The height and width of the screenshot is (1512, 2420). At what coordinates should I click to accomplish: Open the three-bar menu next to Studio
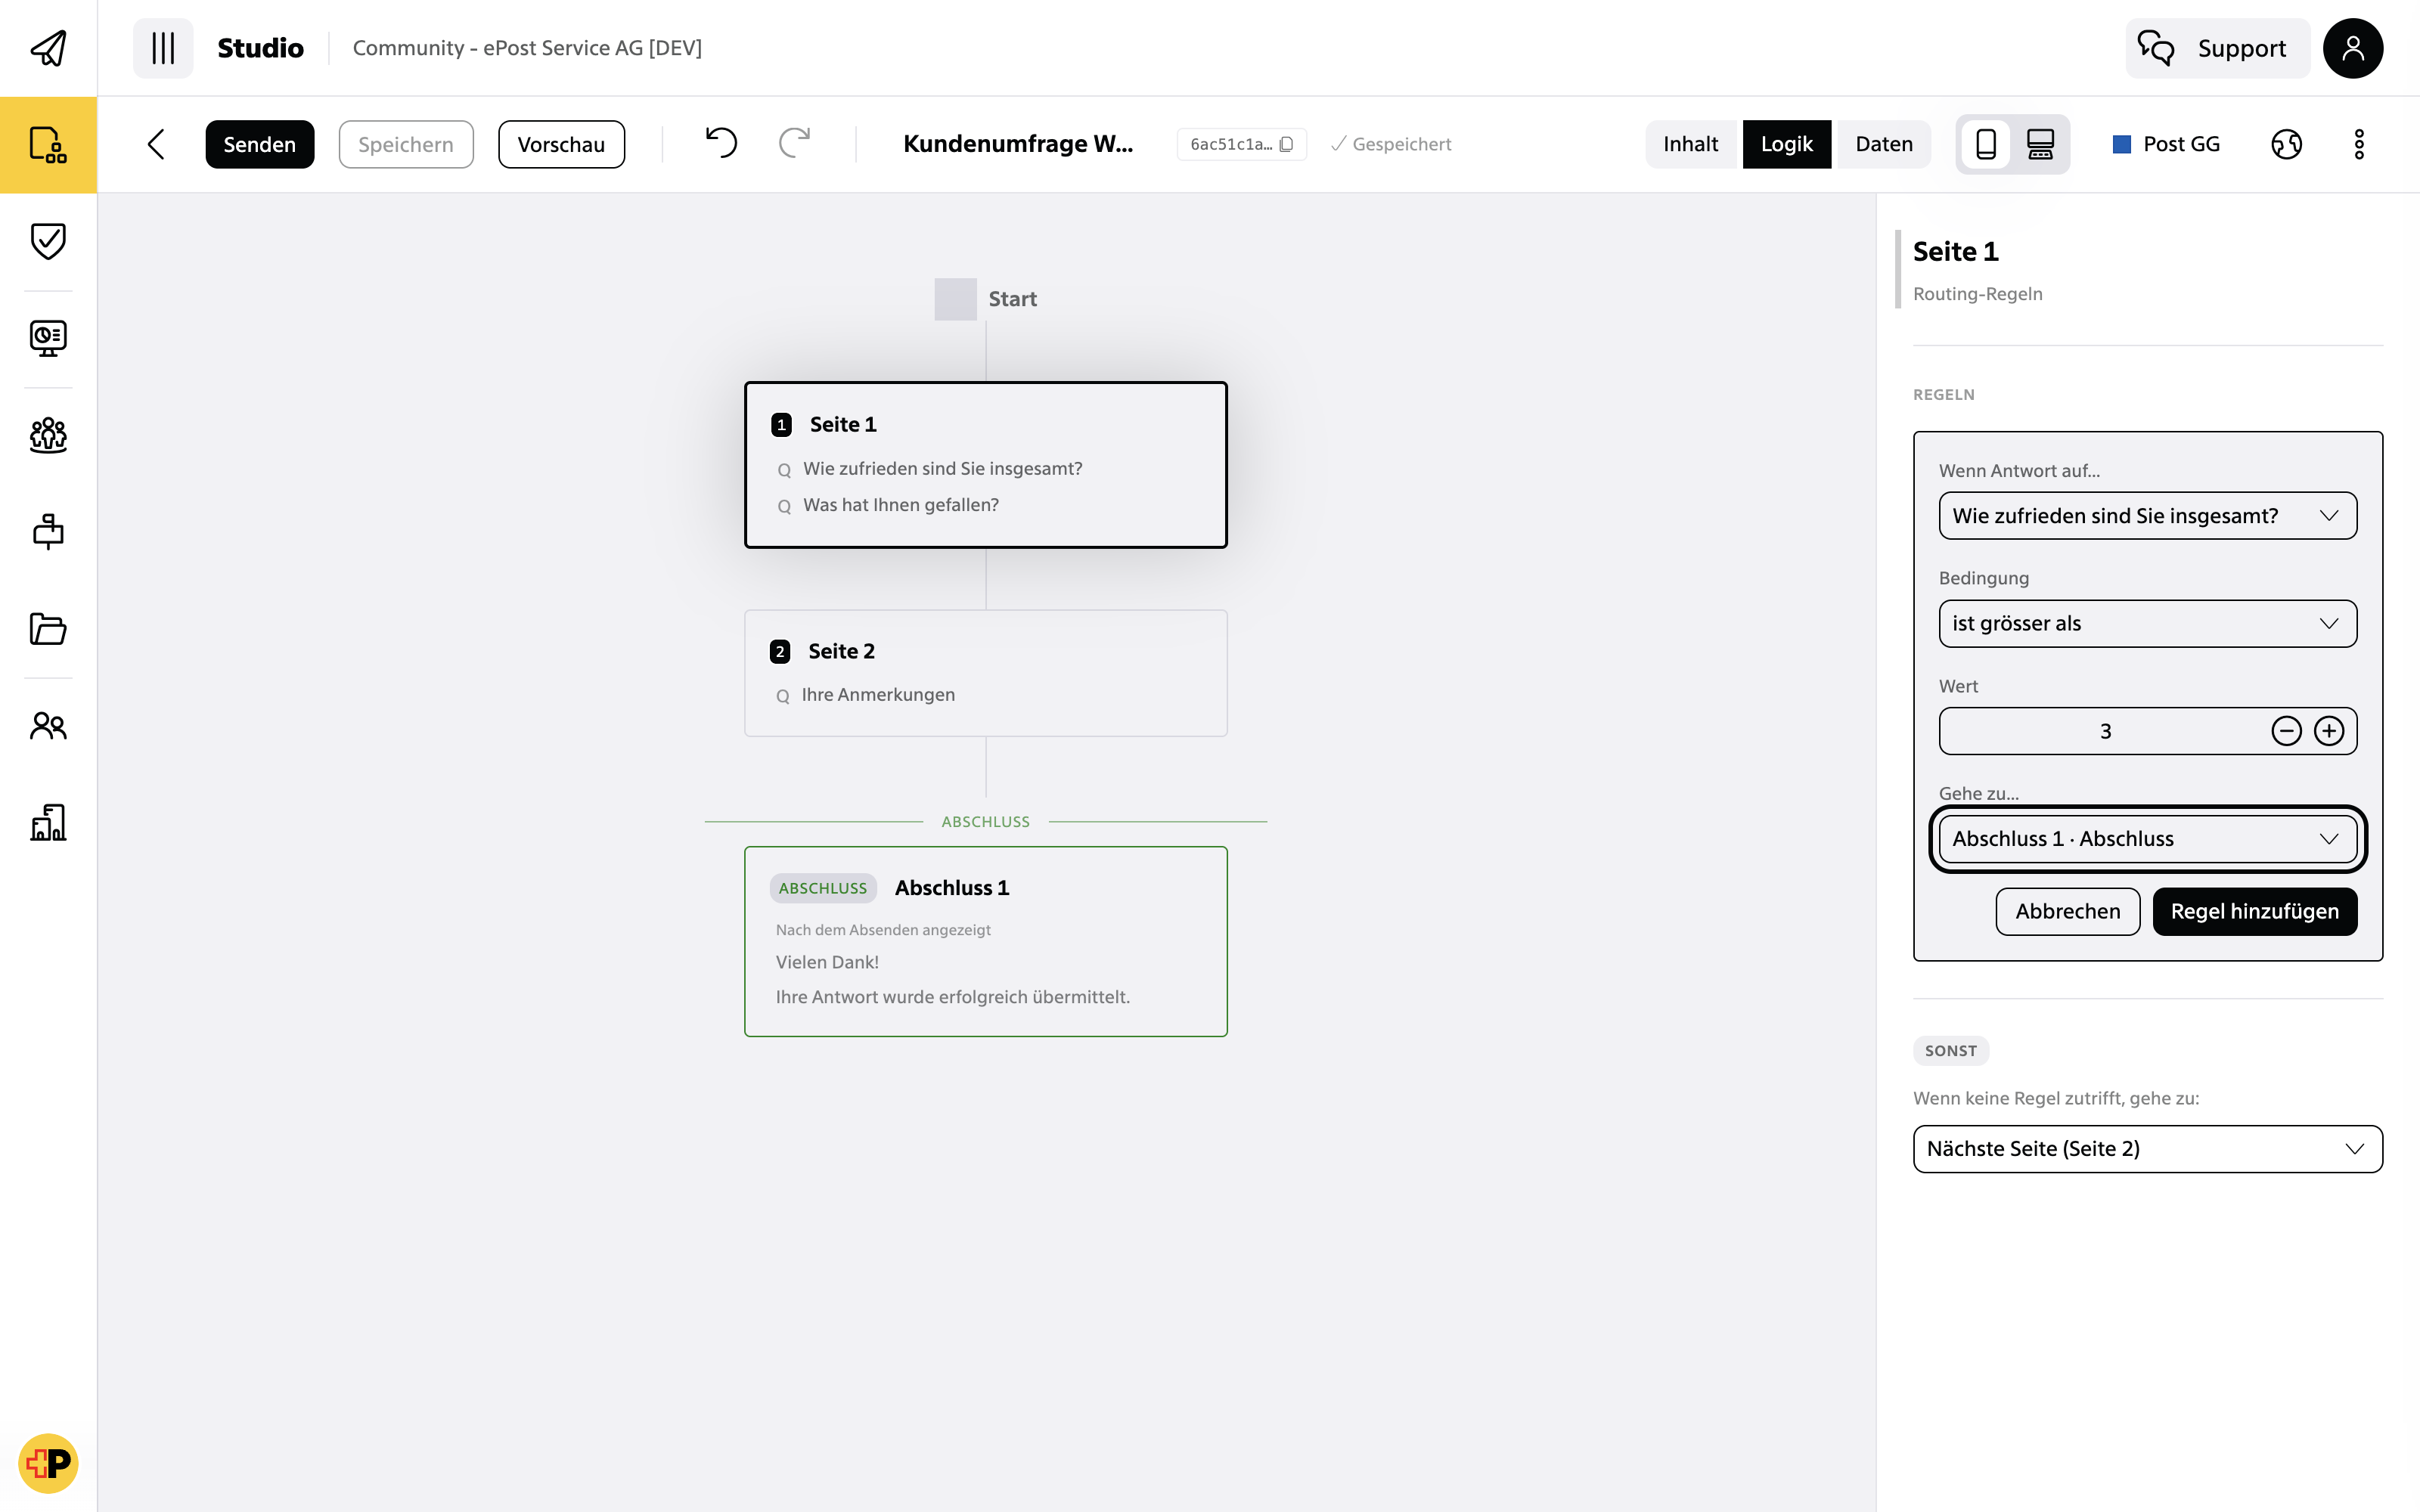(163, 48)
